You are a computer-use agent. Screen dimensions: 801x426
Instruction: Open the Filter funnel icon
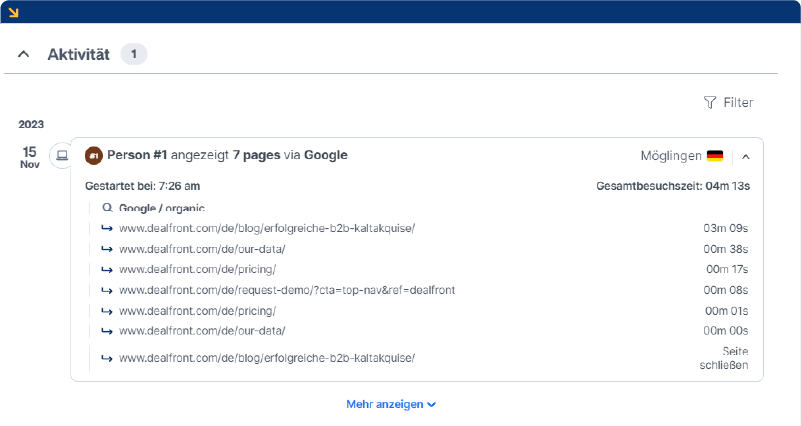710,103
